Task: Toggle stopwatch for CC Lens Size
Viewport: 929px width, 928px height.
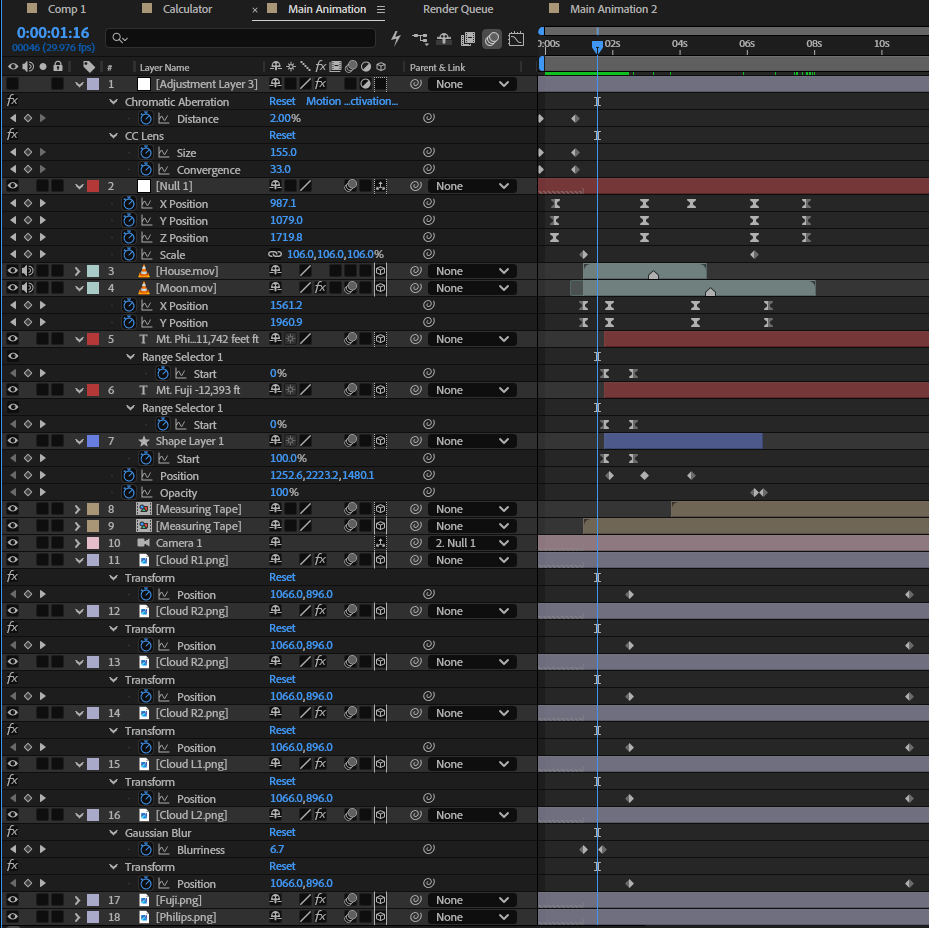Action: [146, 152]
